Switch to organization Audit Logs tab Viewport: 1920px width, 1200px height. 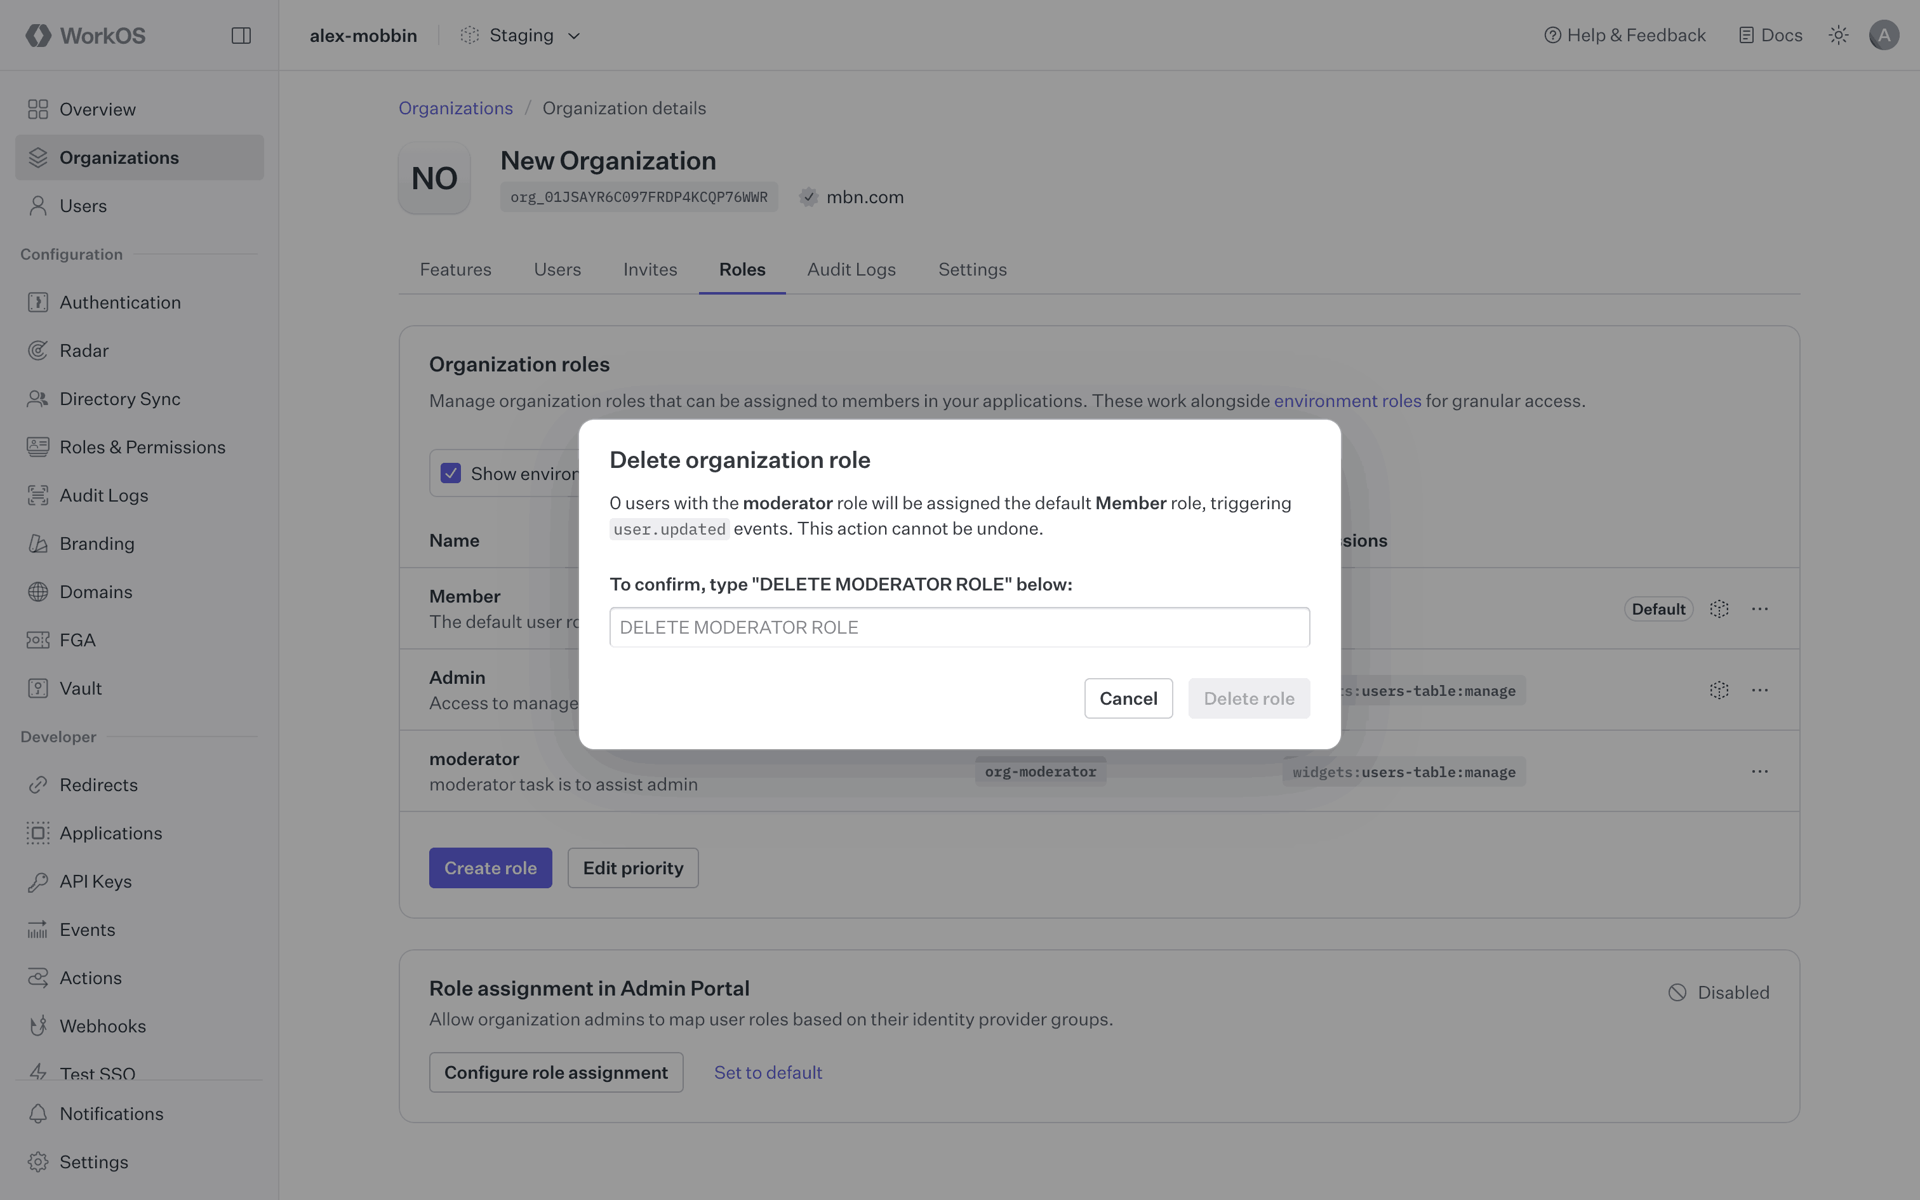click(x=851, y=269)
